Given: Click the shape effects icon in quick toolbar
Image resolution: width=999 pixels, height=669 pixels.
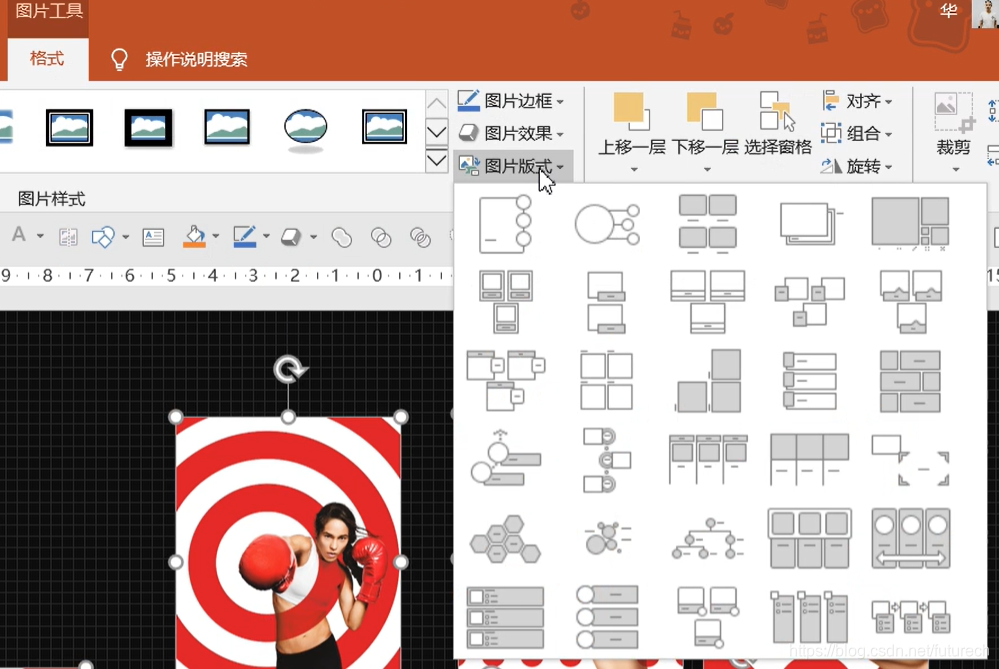Looking at the screenshot, I should point(291,237).
